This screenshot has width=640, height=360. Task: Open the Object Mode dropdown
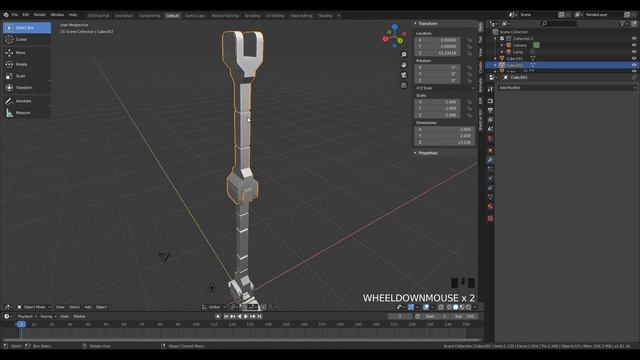pos(34,307)
